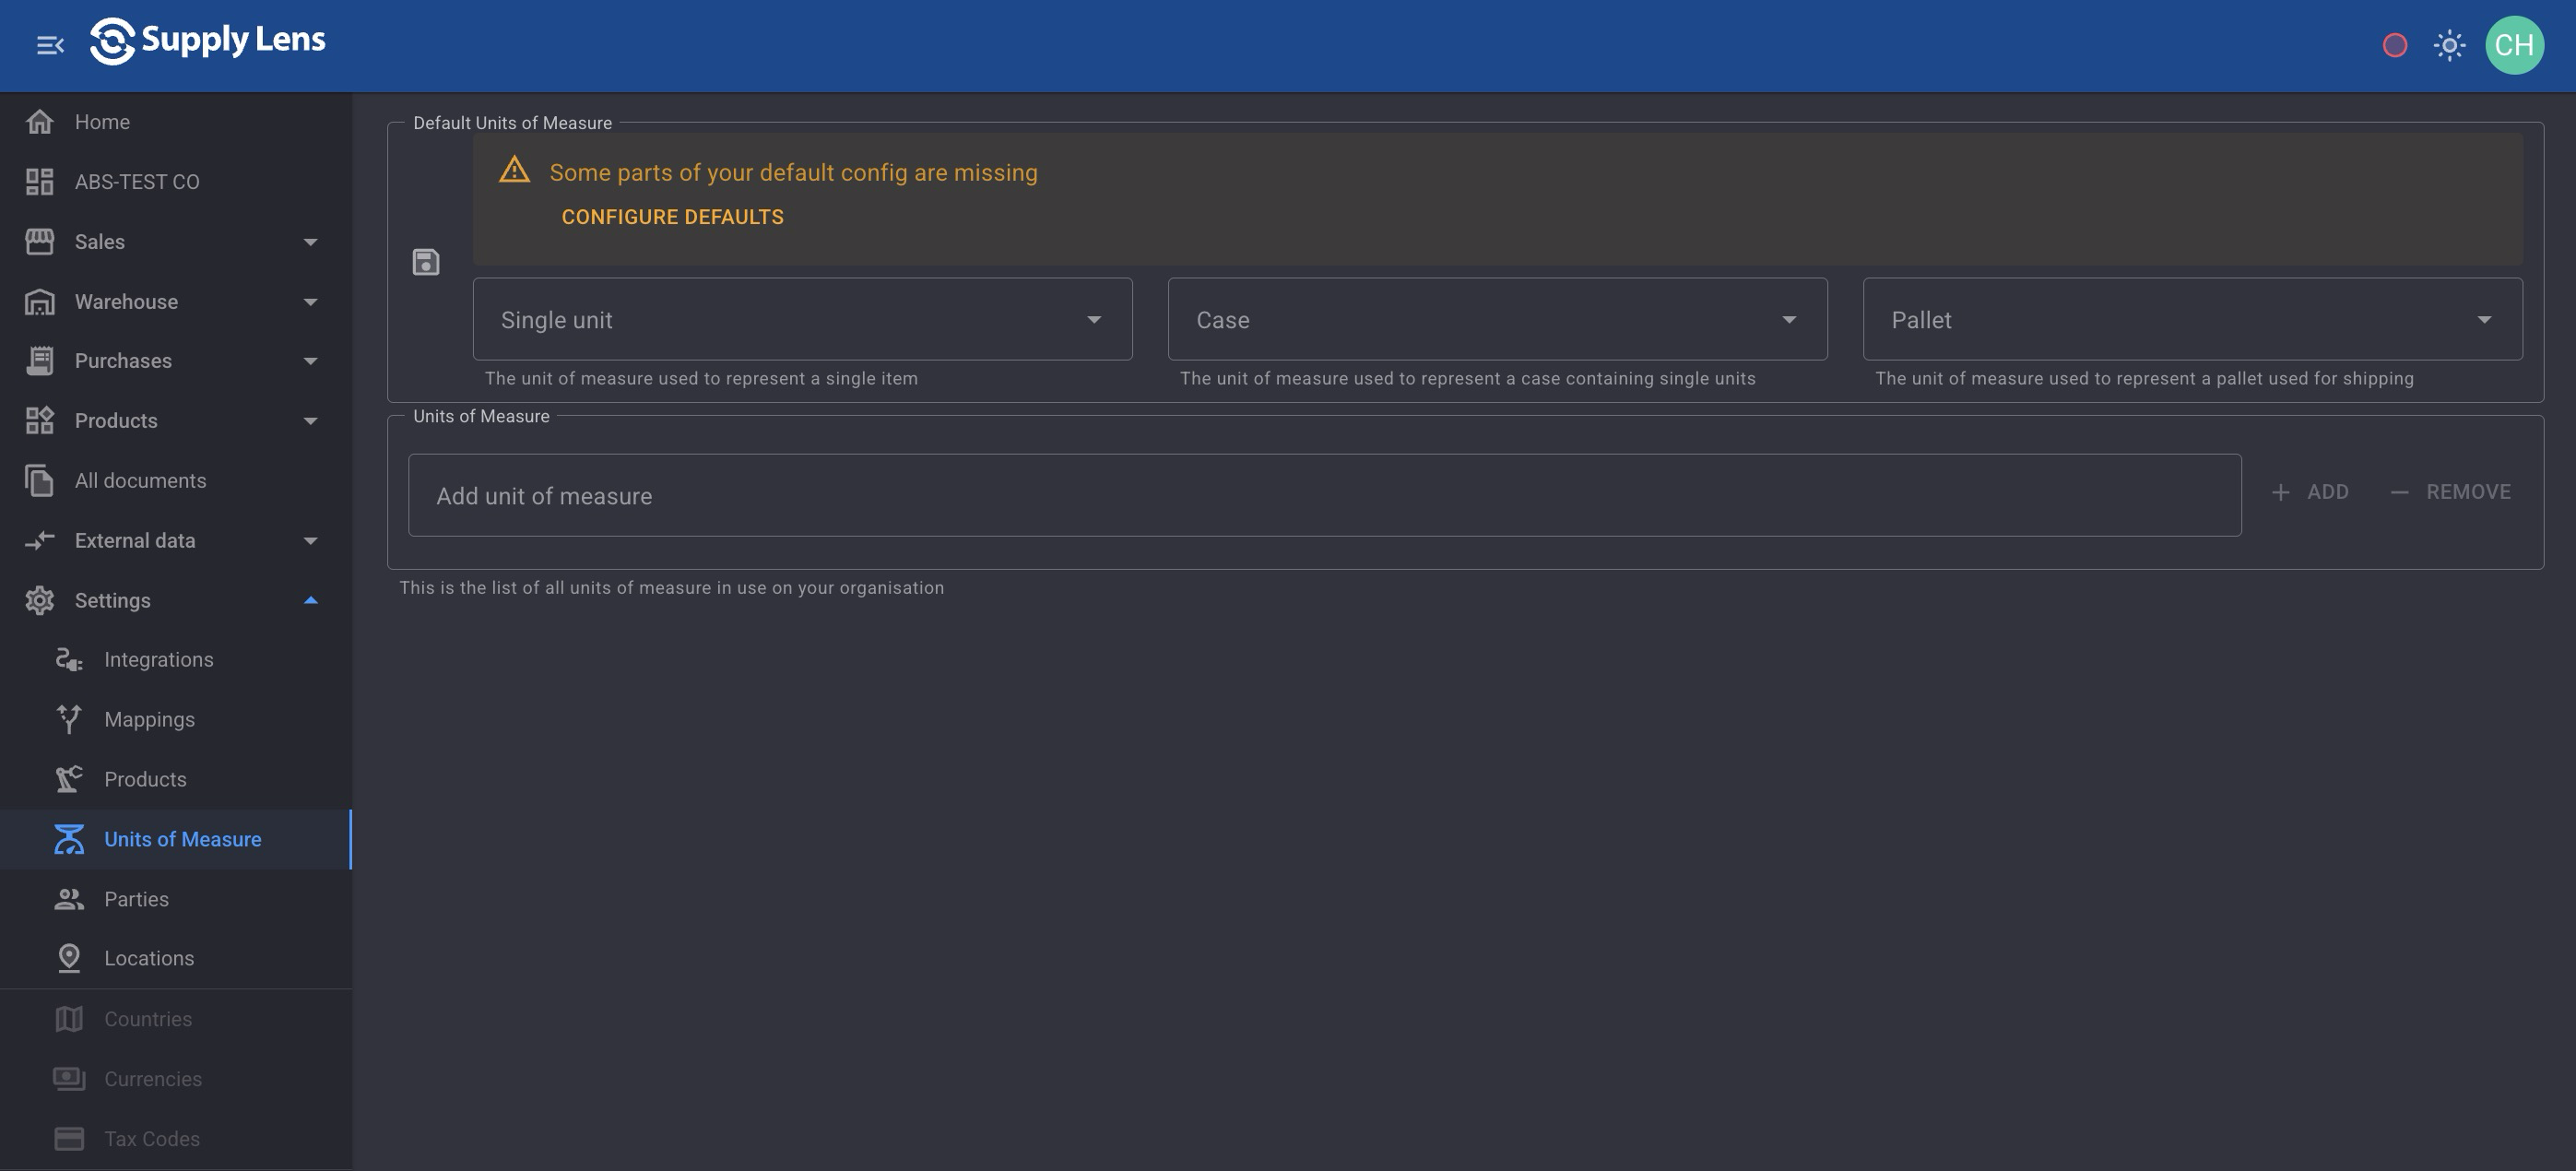This screenshot has height=1171, width=2576.
Task: Click the REMOVE button
Action: click(x=2450, y=492)
